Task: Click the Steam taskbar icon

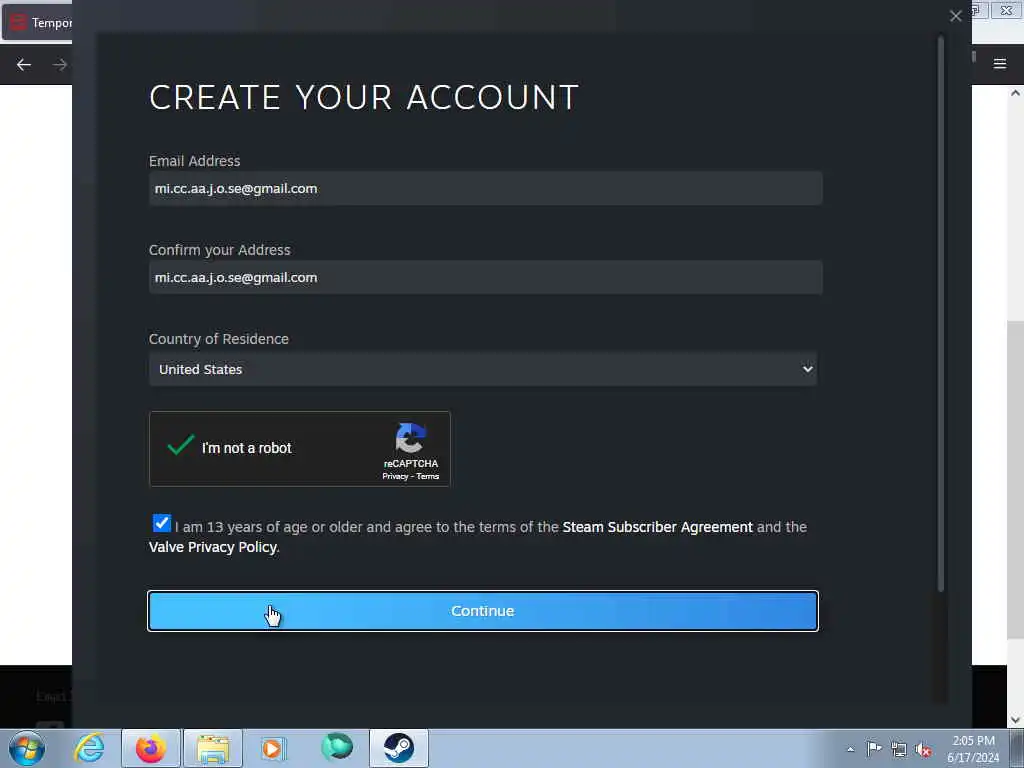Action: point(398,748)
